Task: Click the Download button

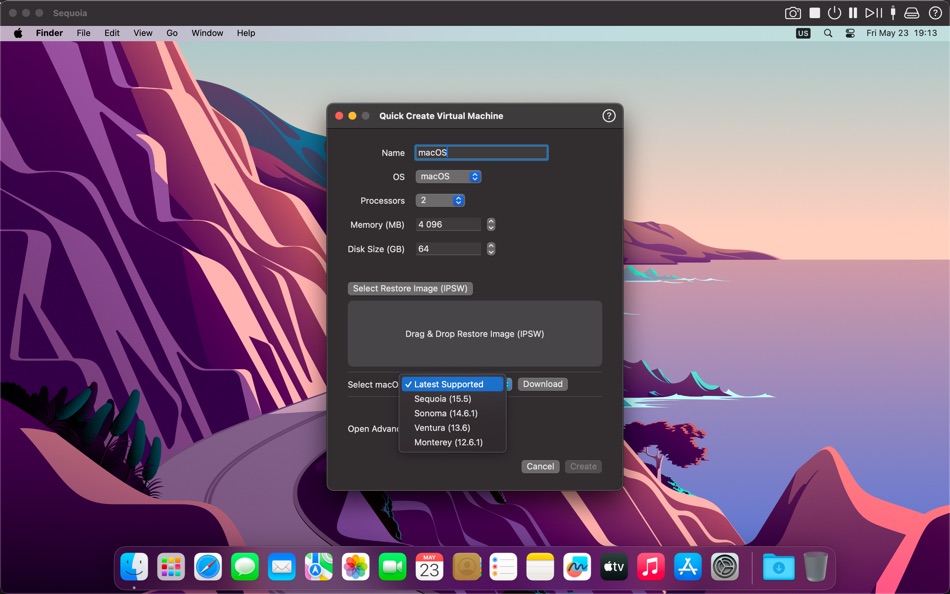Action: (543, 384)
